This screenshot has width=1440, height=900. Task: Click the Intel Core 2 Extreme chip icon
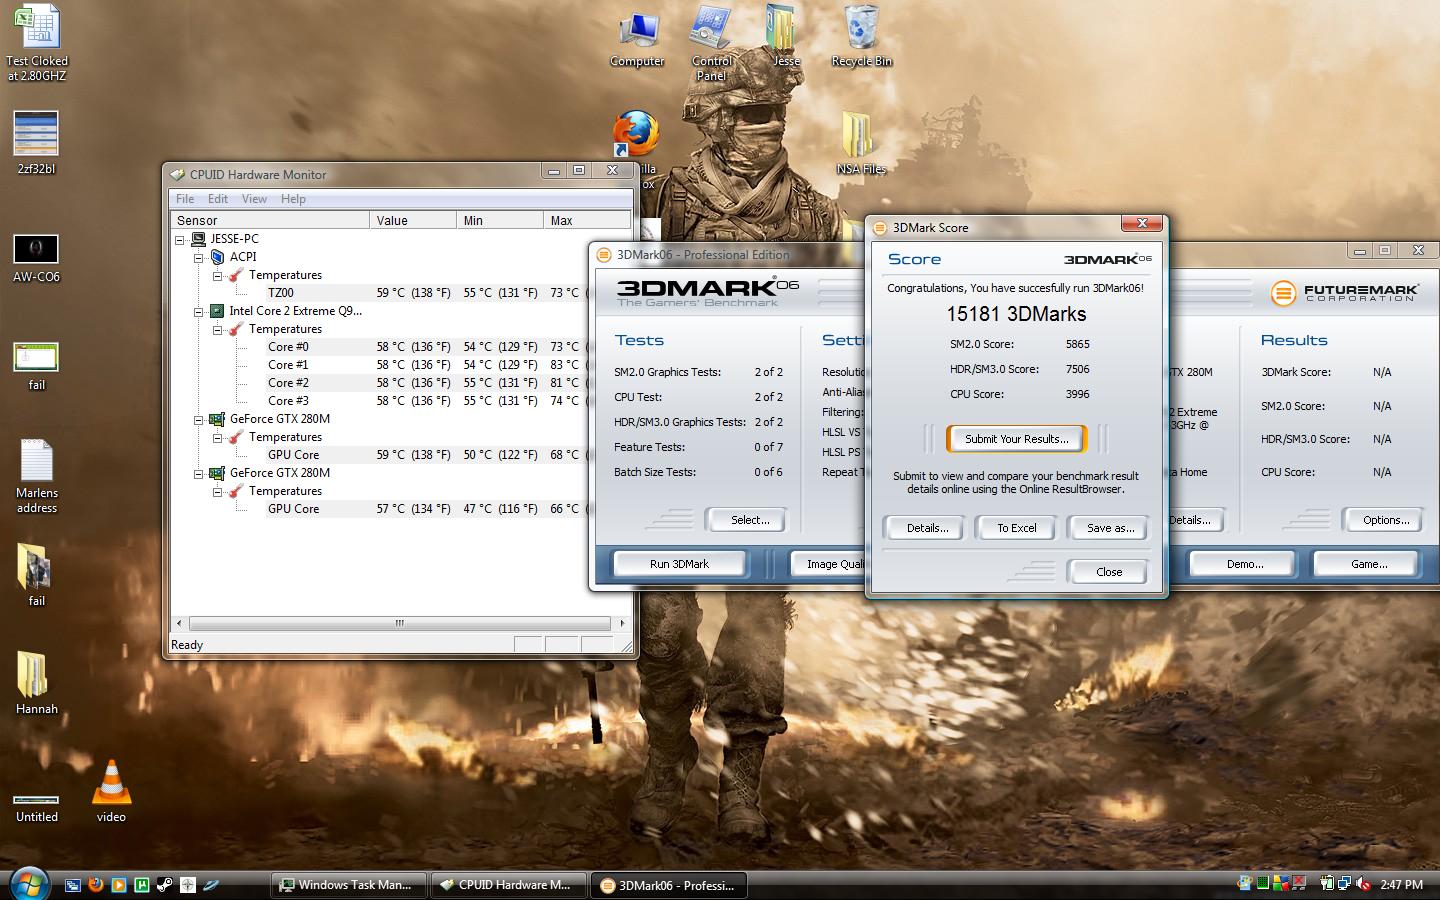pyautogui.click(x=217, y=311)
